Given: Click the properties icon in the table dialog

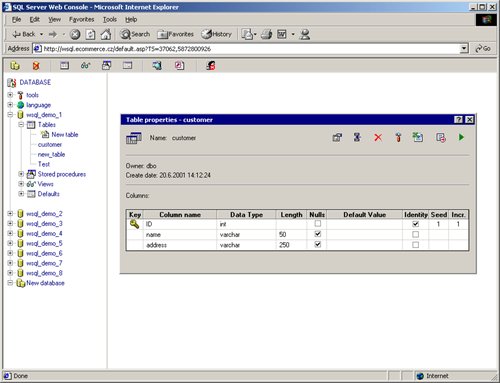Looking at the screenshot, I should pyautogui.click(x=337, y=137).
